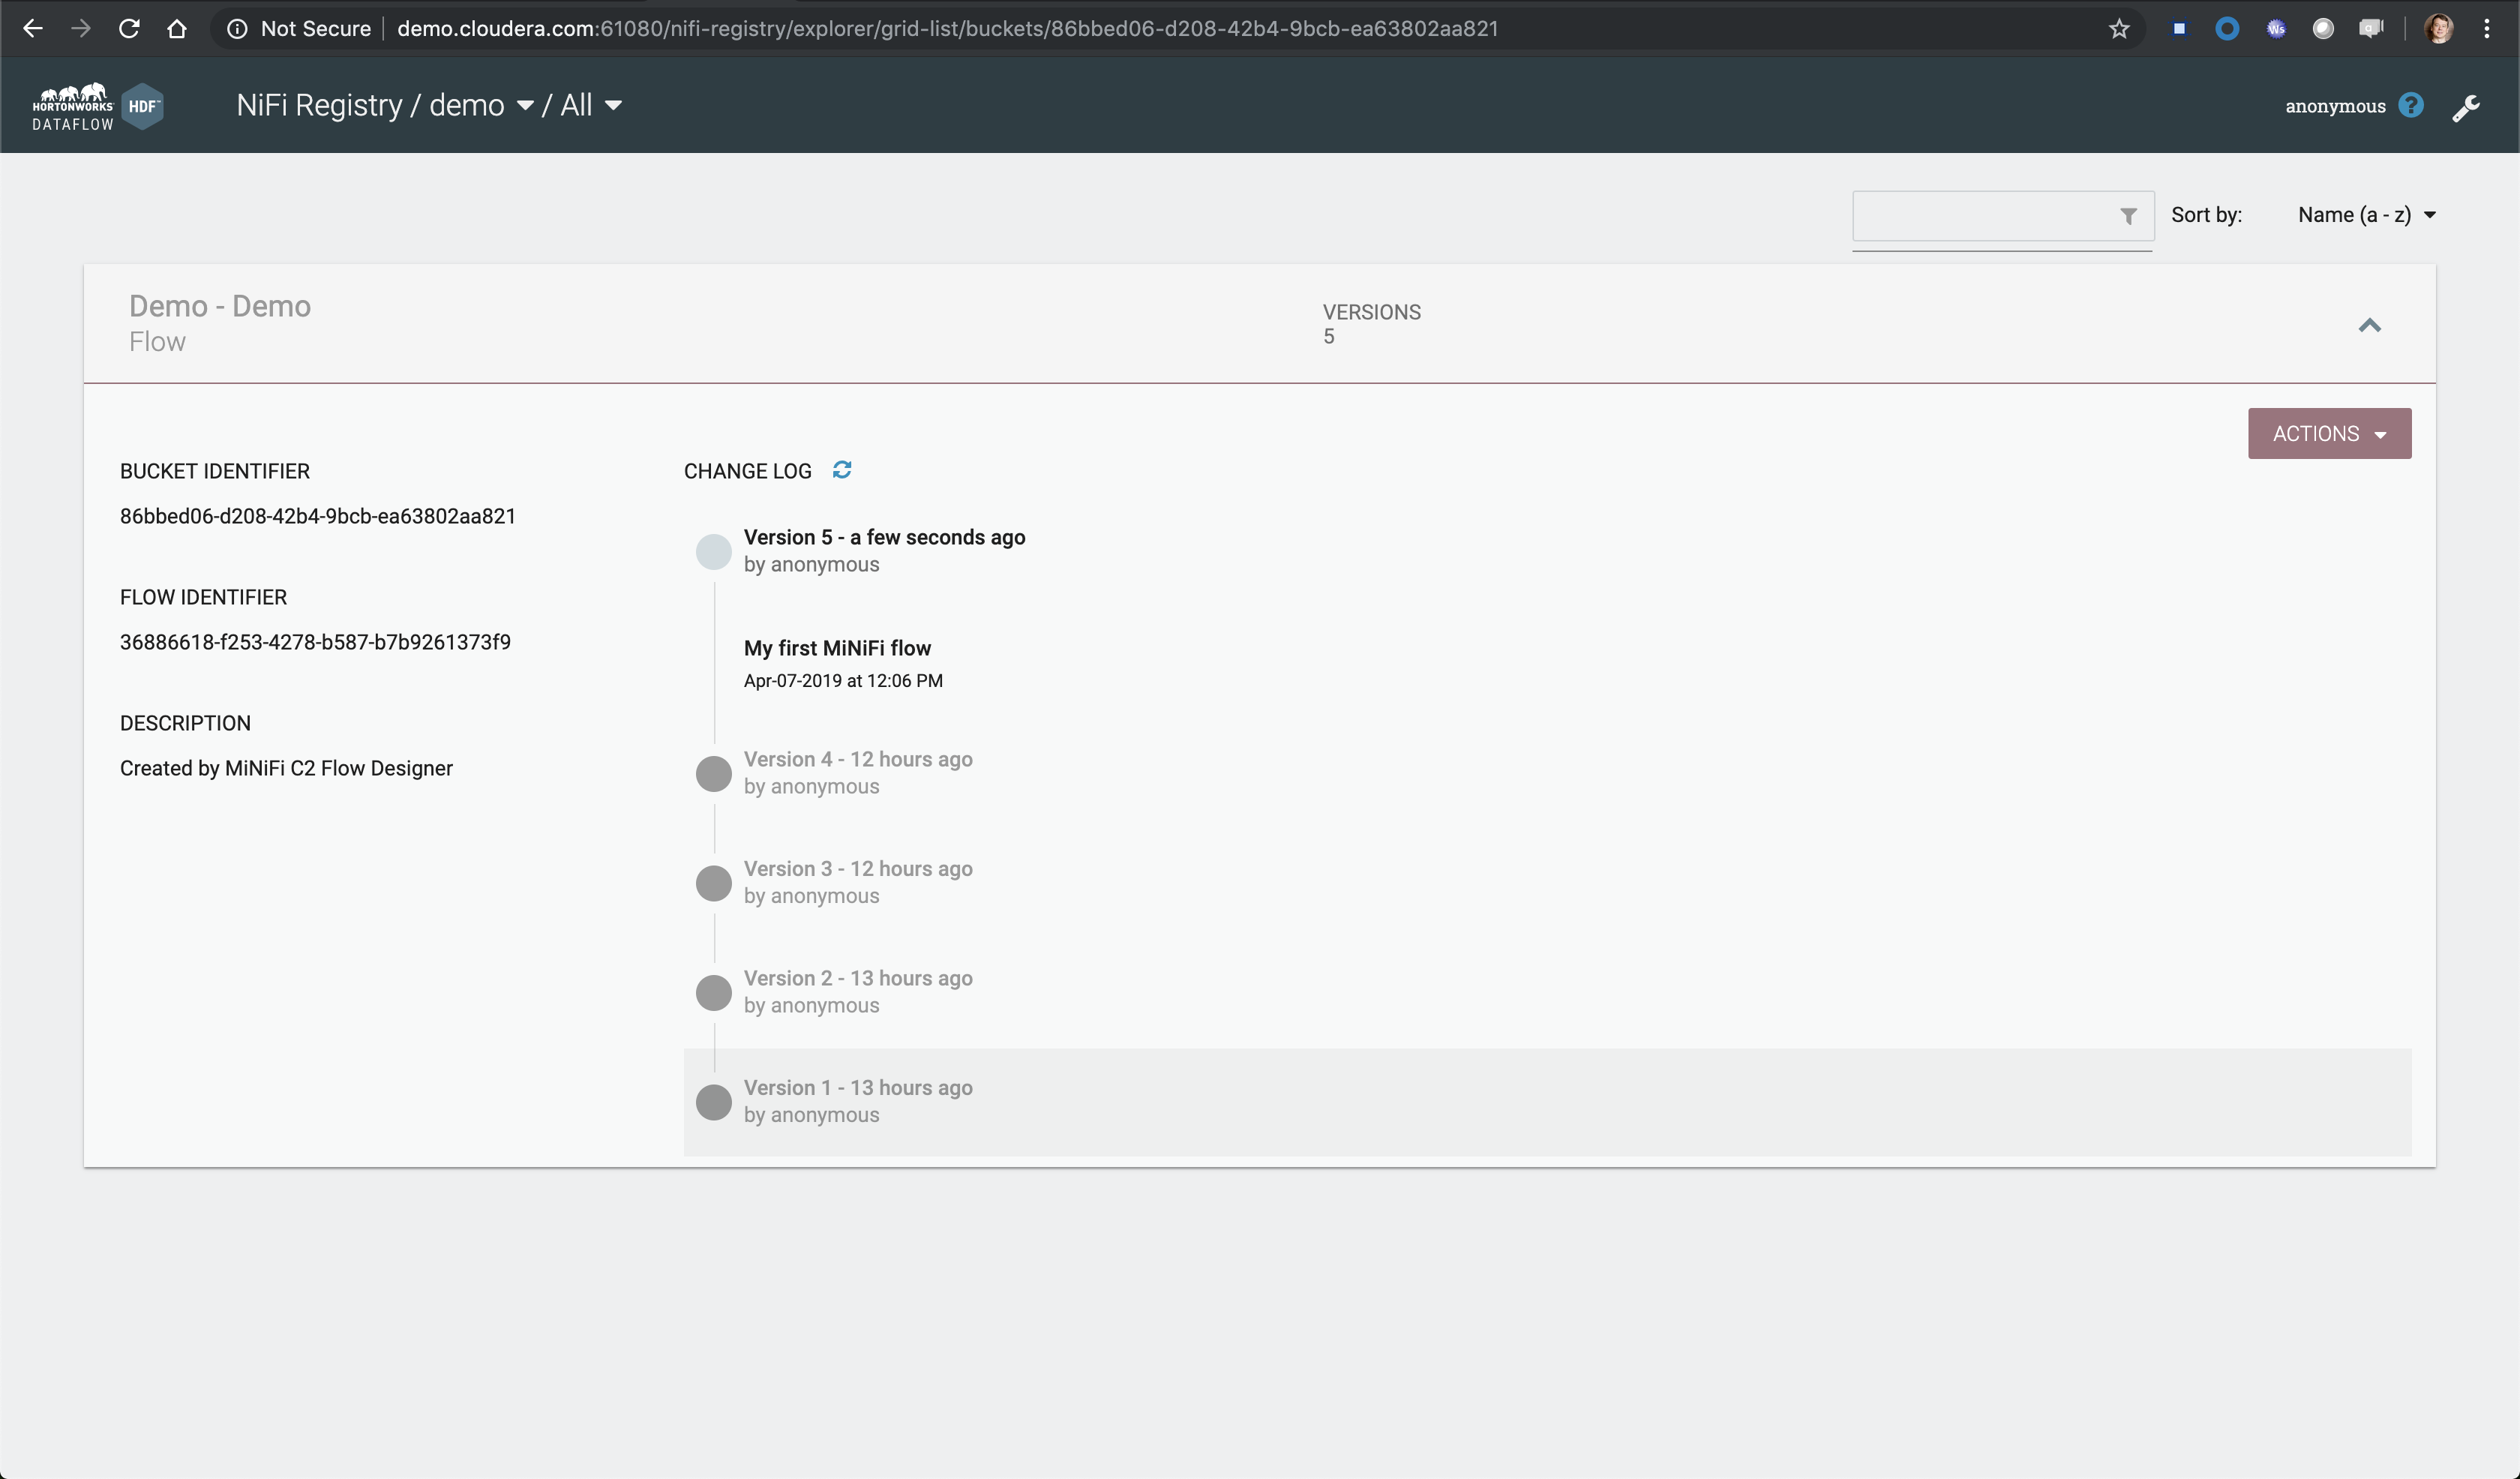Click the Apr-07-2019 at 12:06 PM timestamp

(843, 681)
